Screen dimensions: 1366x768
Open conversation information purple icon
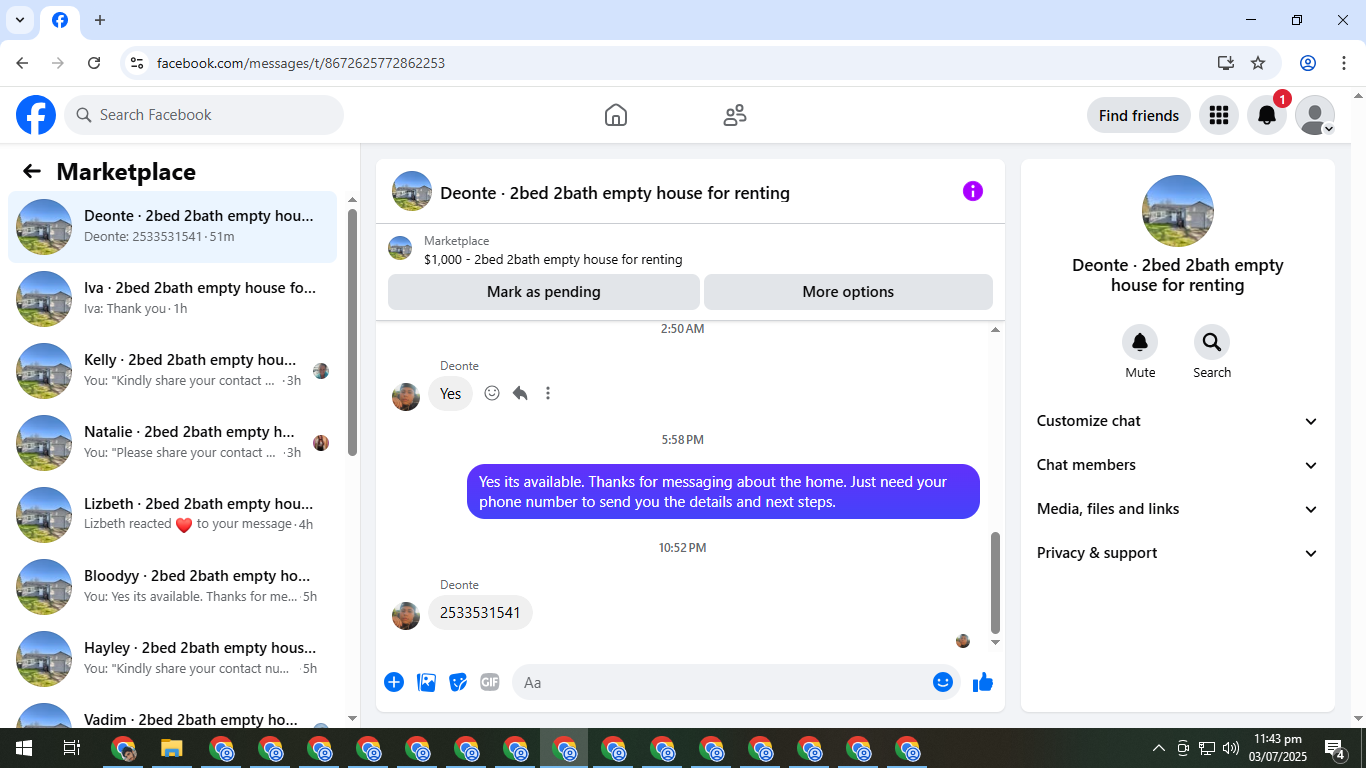point(973,191)
